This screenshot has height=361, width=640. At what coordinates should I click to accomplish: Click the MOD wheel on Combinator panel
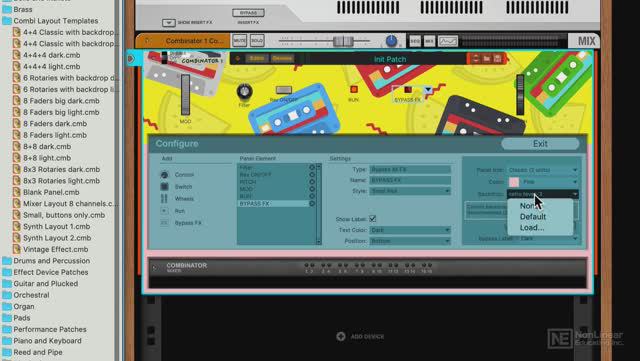point(185,95)
